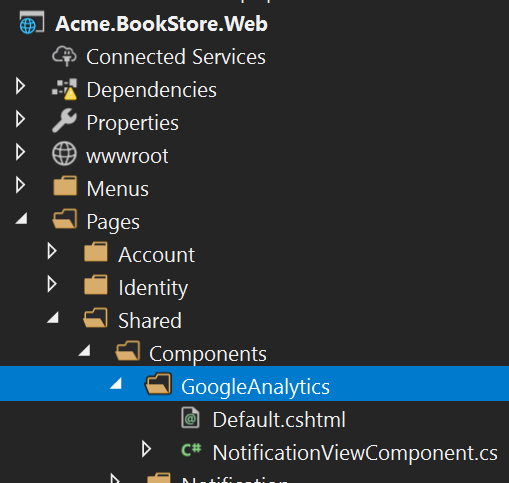This screenshot has width=509, height=483.
Task: Click the Pages open folder icon
Action: (65, 219)
